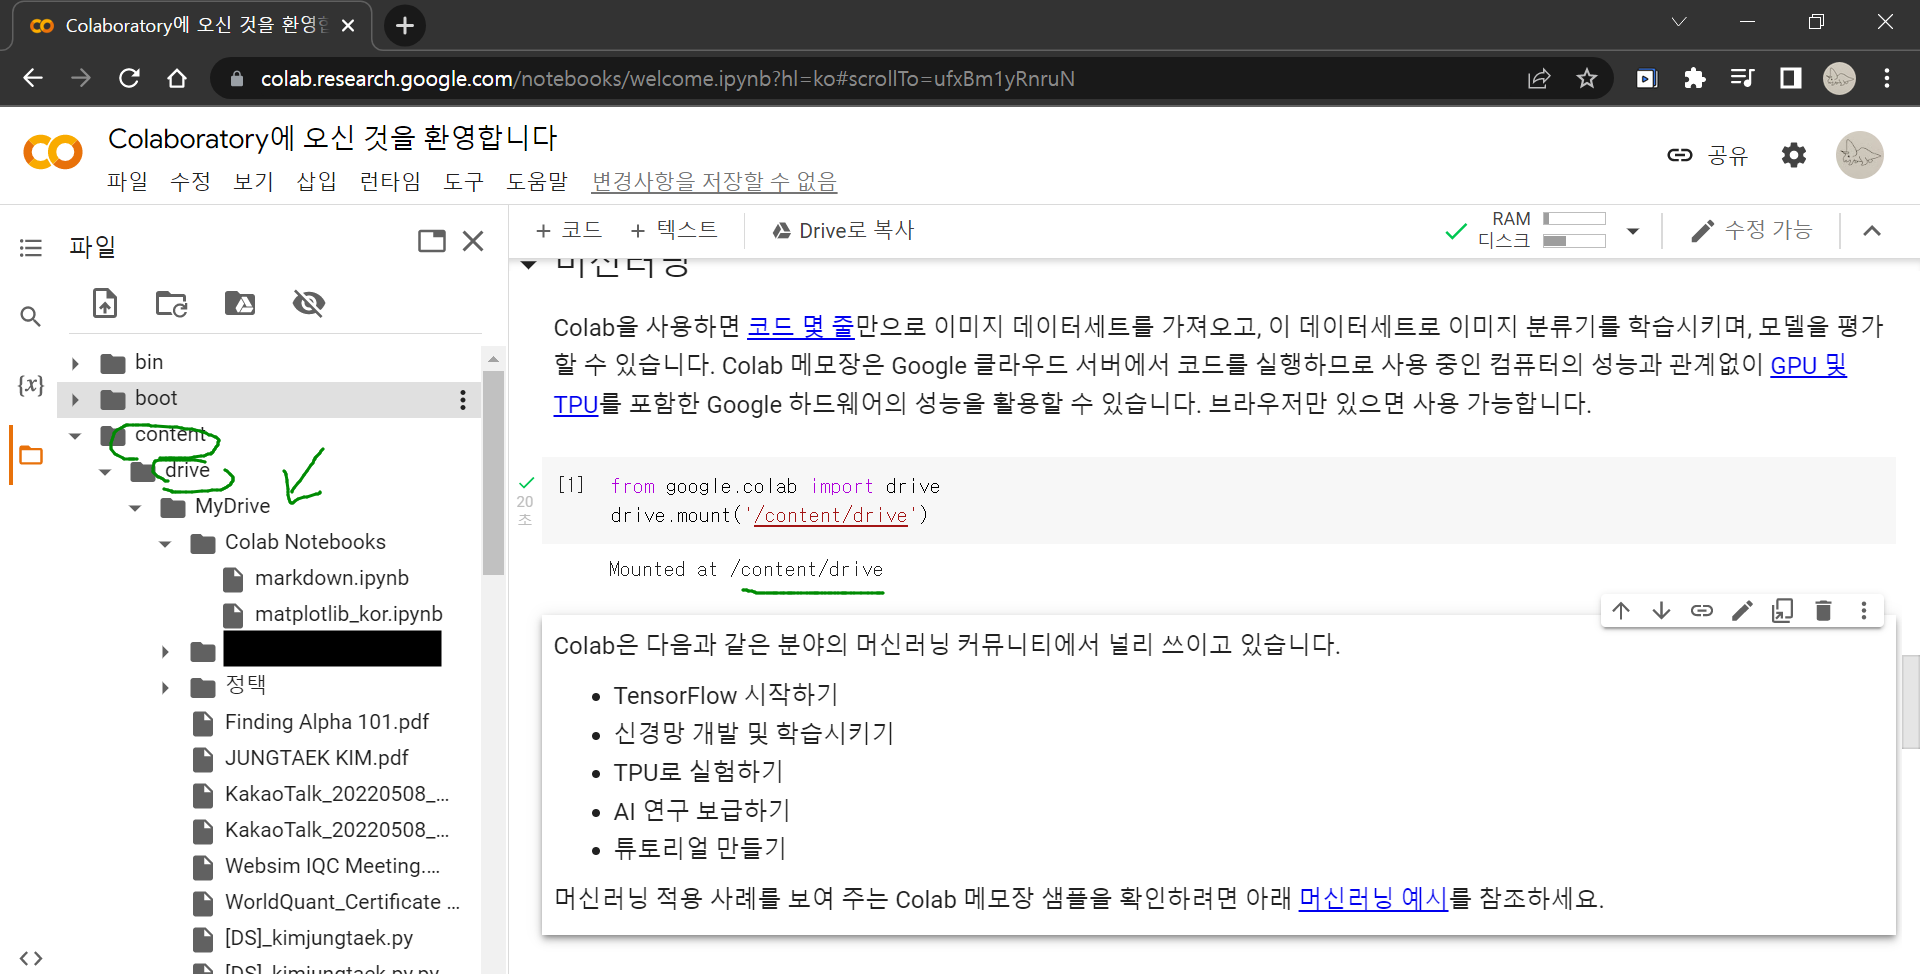The image size is (1920, 974).
Task: Edit the selected text cell with pencil
Action: coord(1742,610)
